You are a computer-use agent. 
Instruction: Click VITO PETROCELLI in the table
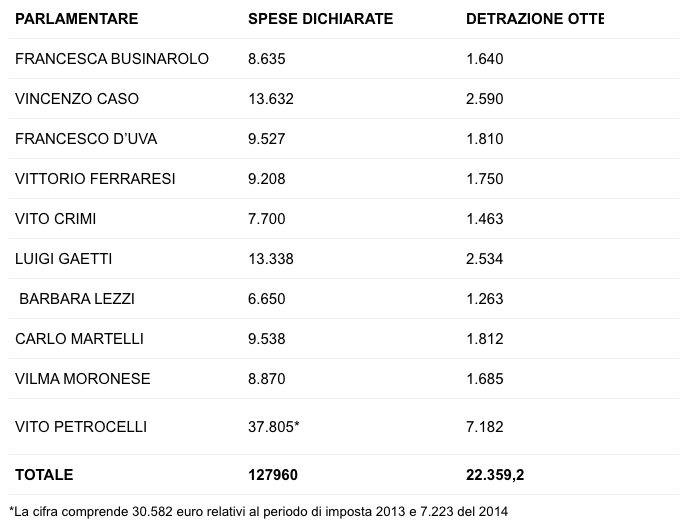pos(81,427)
